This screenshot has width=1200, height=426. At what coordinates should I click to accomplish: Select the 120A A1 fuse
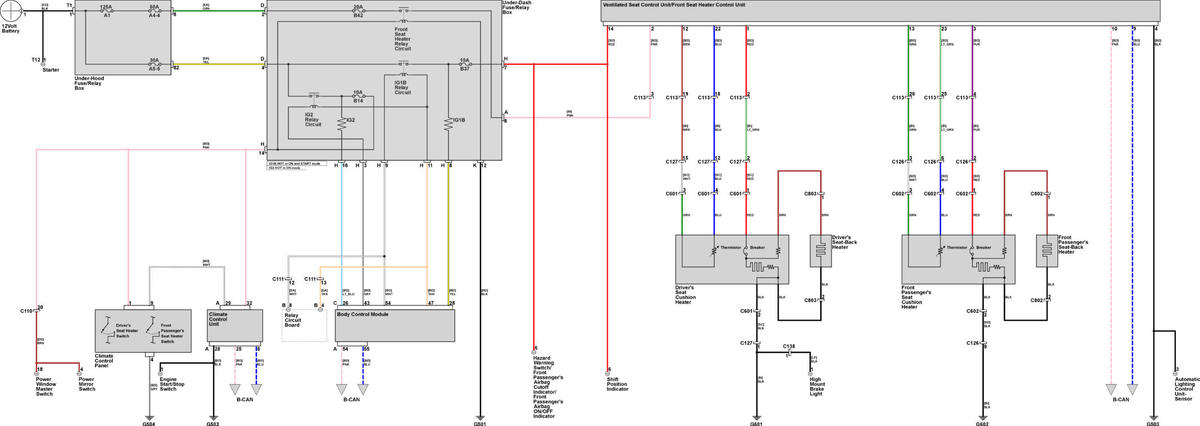click(x=106, y=11)
